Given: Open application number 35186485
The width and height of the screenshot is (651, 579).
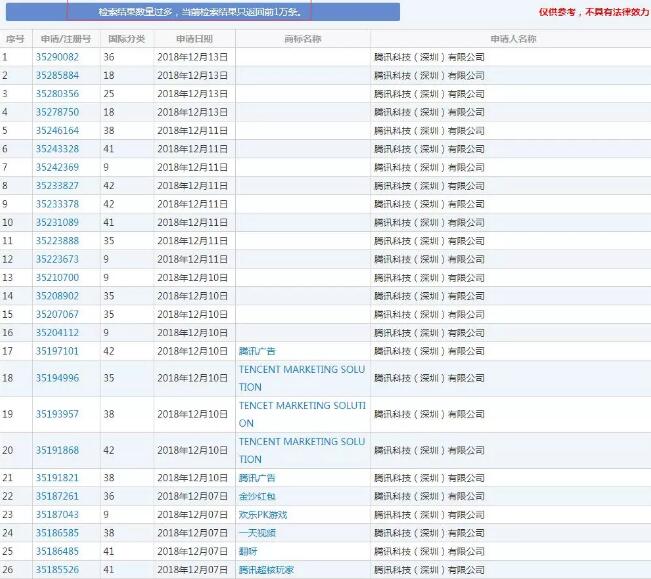Looking at the screenshot, I should pyautogui.click(x=57, y=551).
